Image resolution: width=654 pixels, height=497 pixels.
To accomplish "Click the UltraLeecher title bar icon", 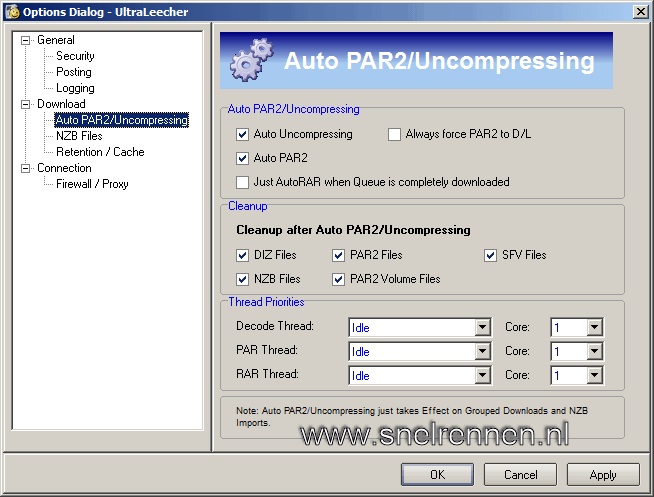I will point(13,12).
